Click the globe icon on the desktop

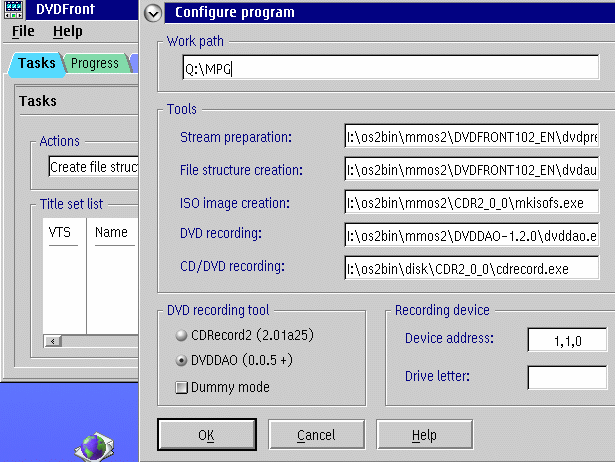pyautogui.click(x=95, y=447)
